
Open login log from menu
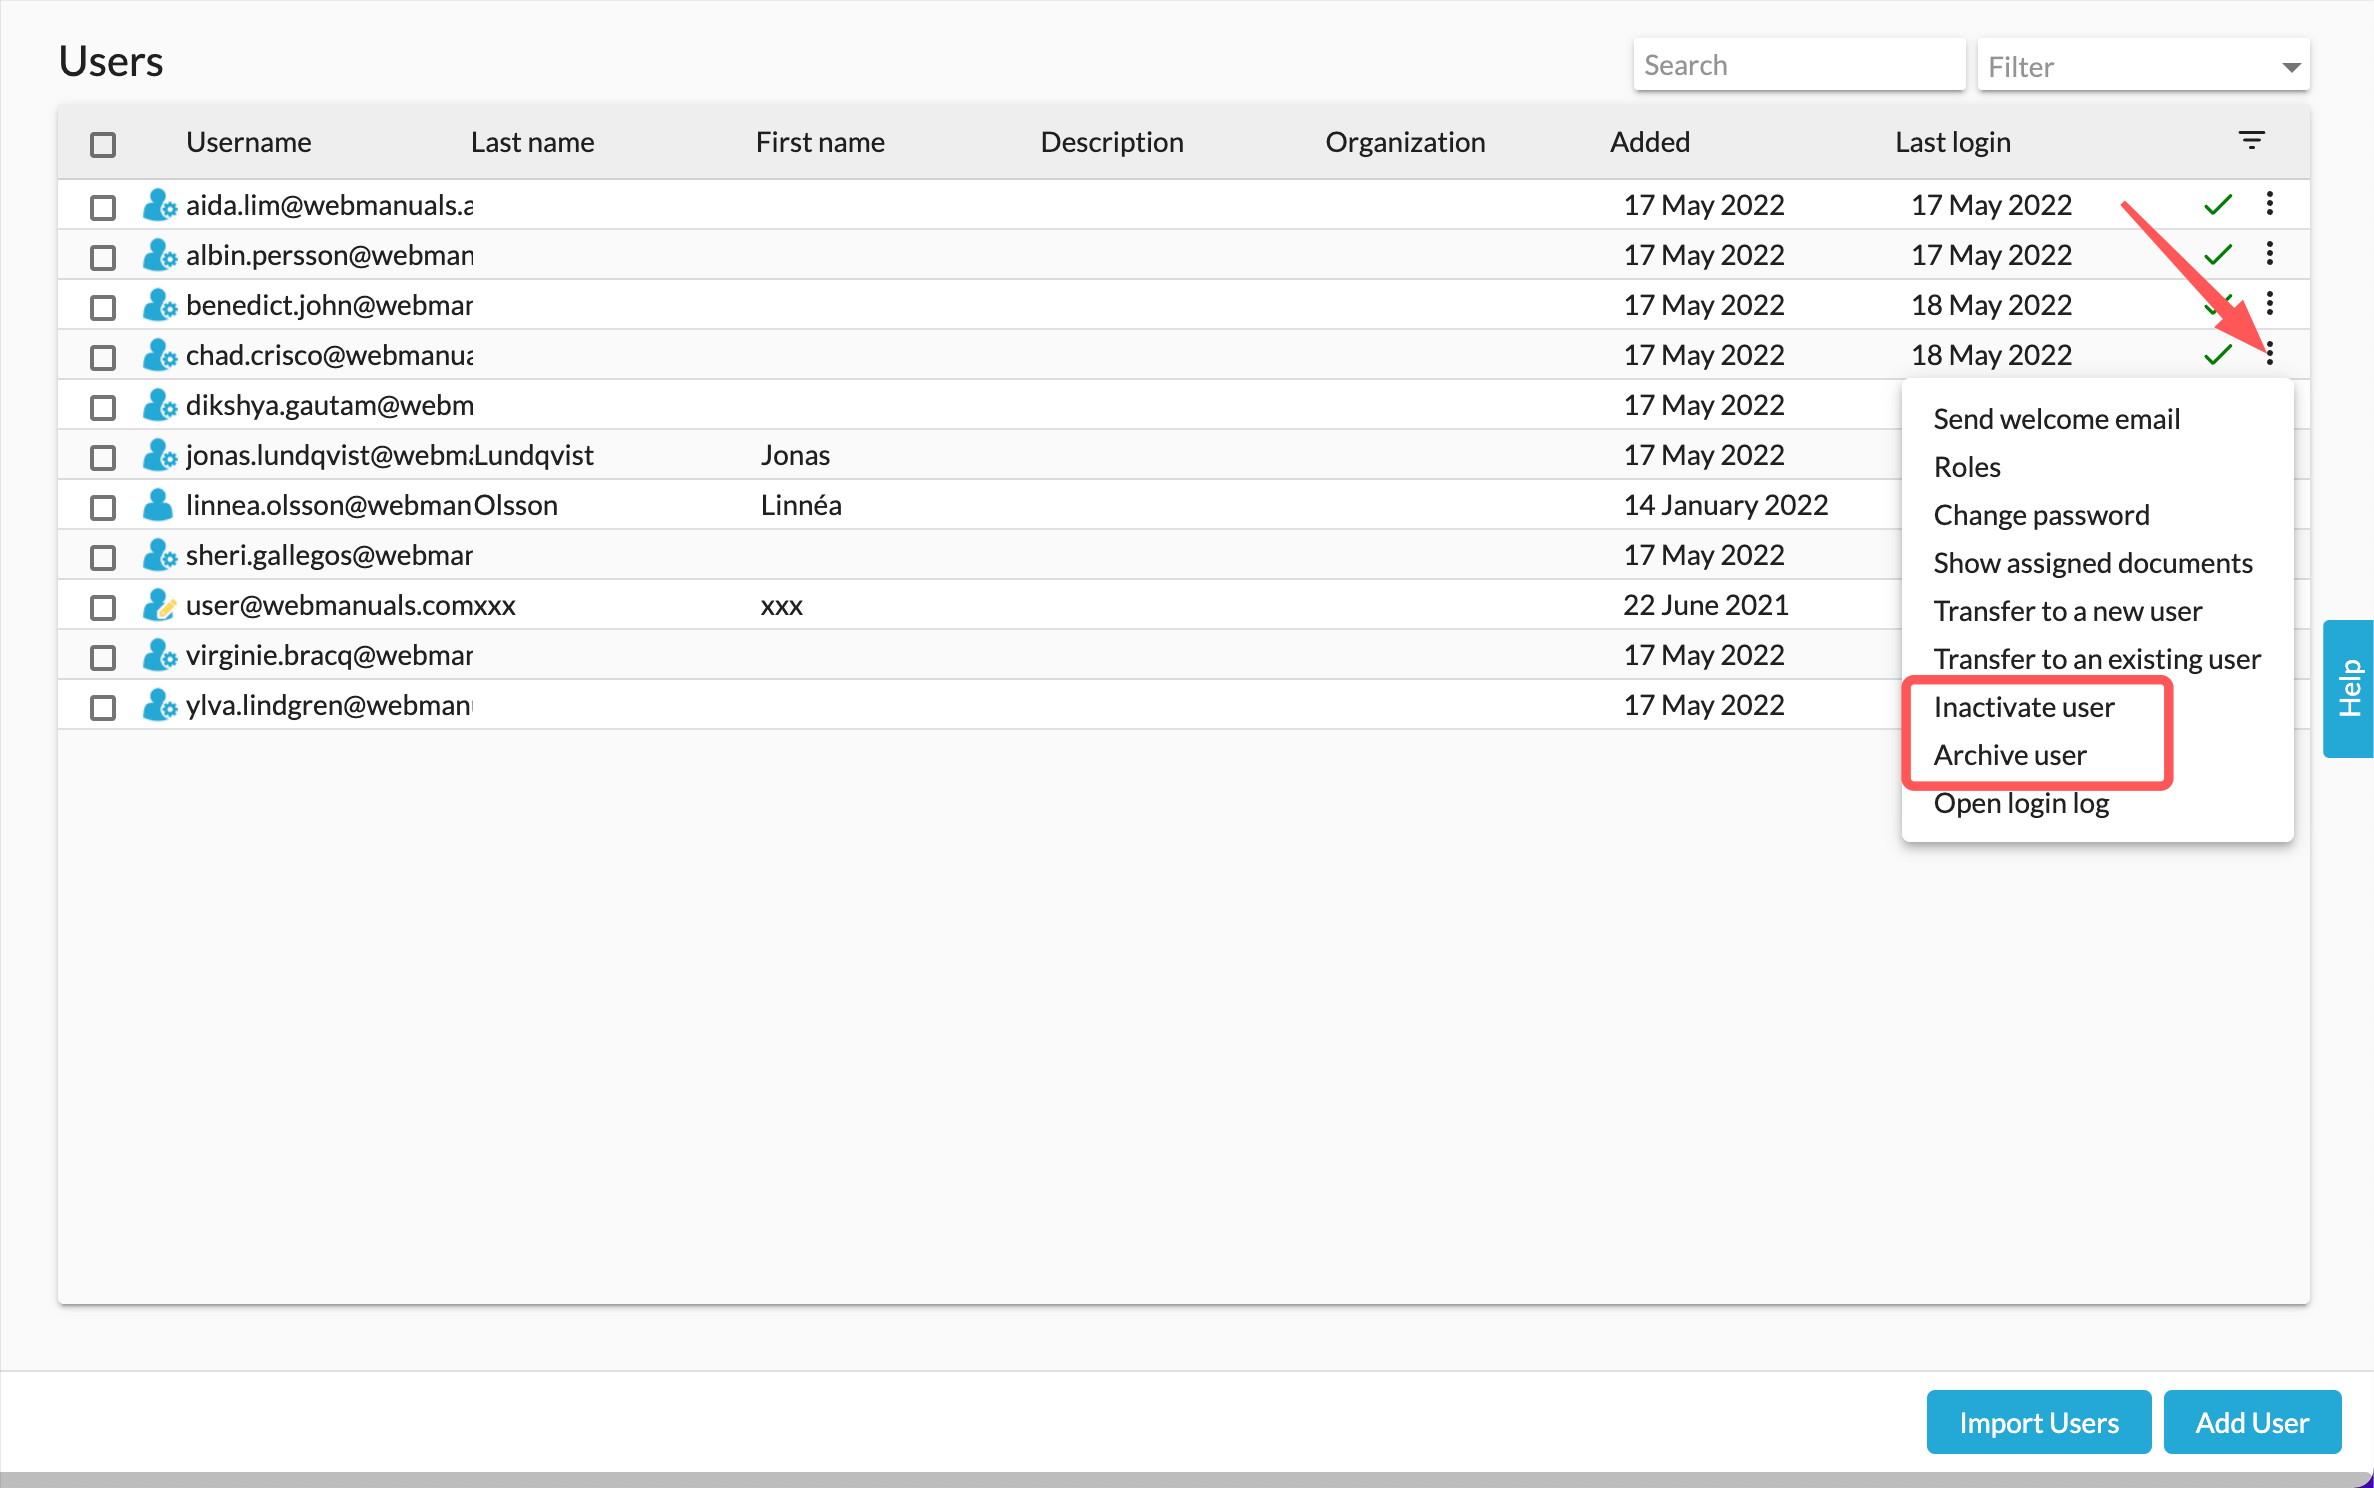tap(2021, 803)
